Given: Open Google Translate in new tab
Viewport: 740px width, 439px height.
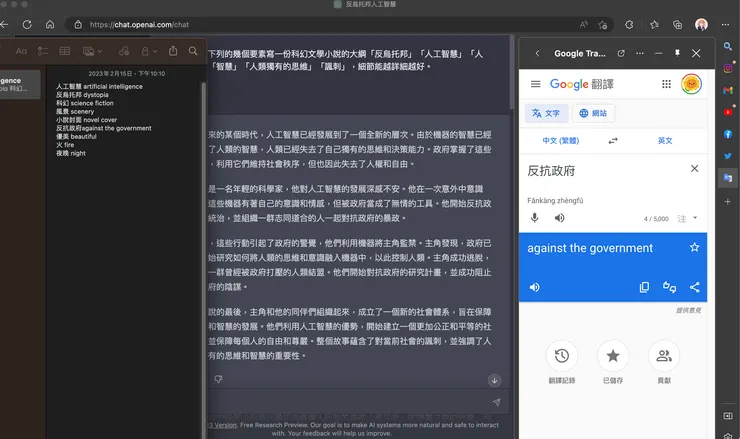Looking at the screenshot, I should [621, 53].
